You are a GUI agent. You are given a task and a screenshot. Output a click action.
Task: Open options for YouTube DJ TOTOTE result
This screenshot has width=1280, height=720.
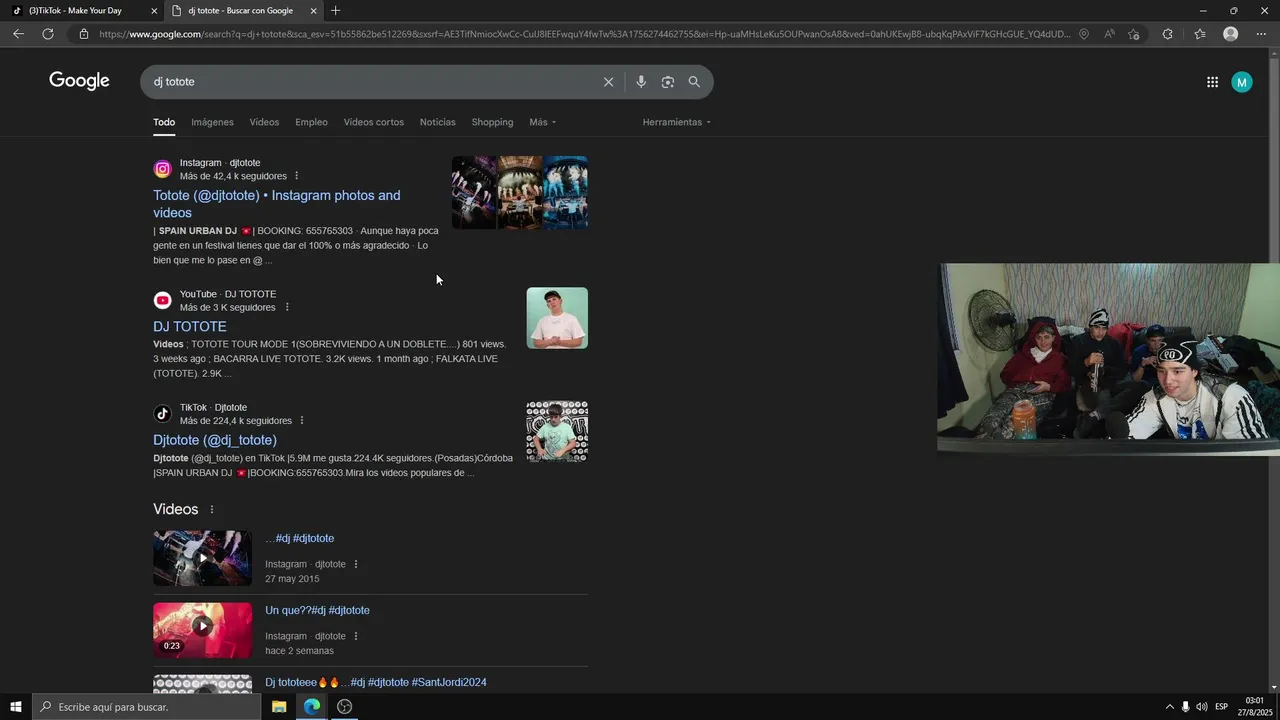coord(287,307)
